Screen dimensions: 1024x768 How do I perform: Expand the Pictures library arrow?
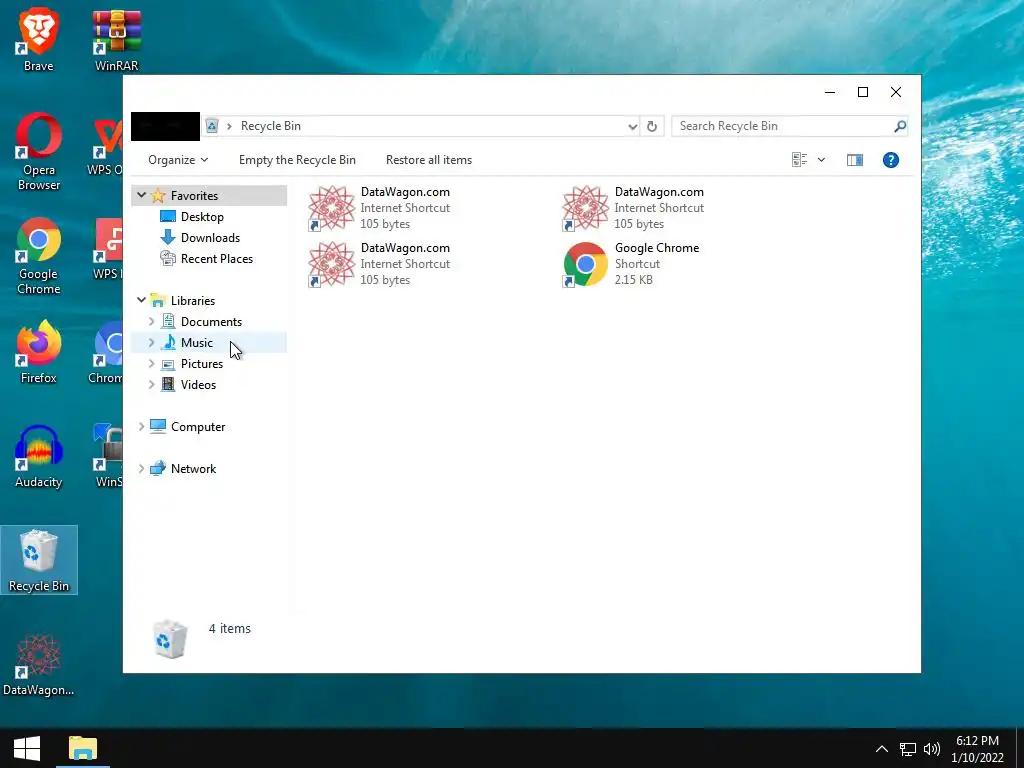click(152, 363)
